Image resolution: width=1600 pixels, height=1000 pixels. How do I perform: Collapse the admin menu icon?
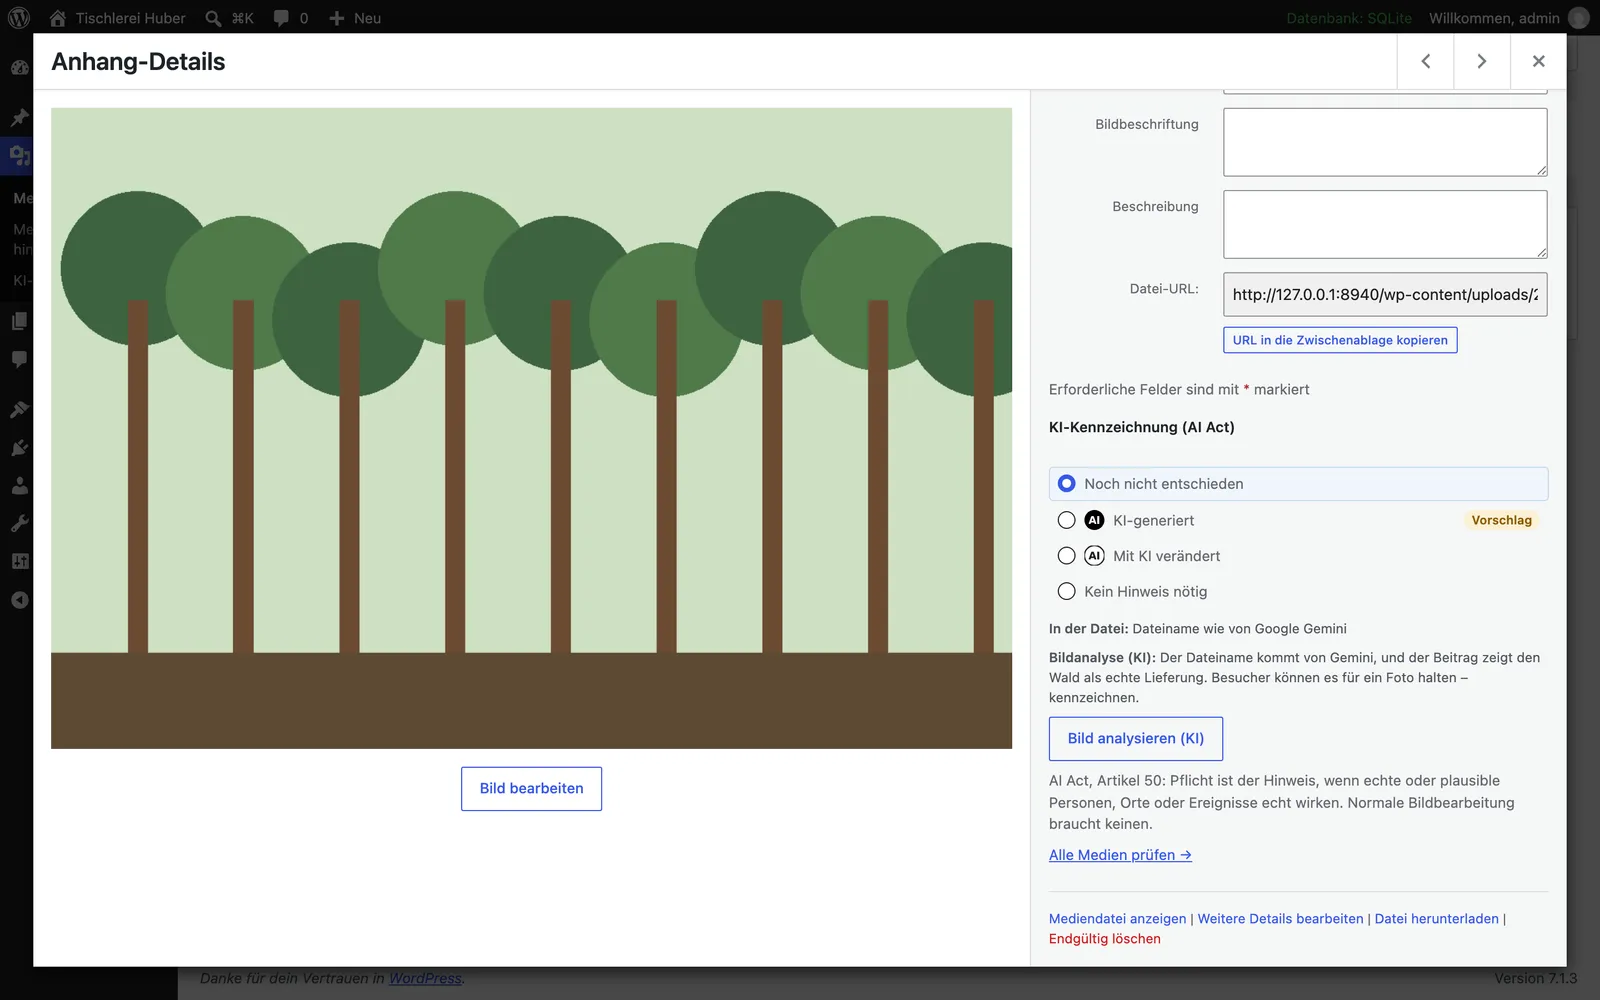19,600
